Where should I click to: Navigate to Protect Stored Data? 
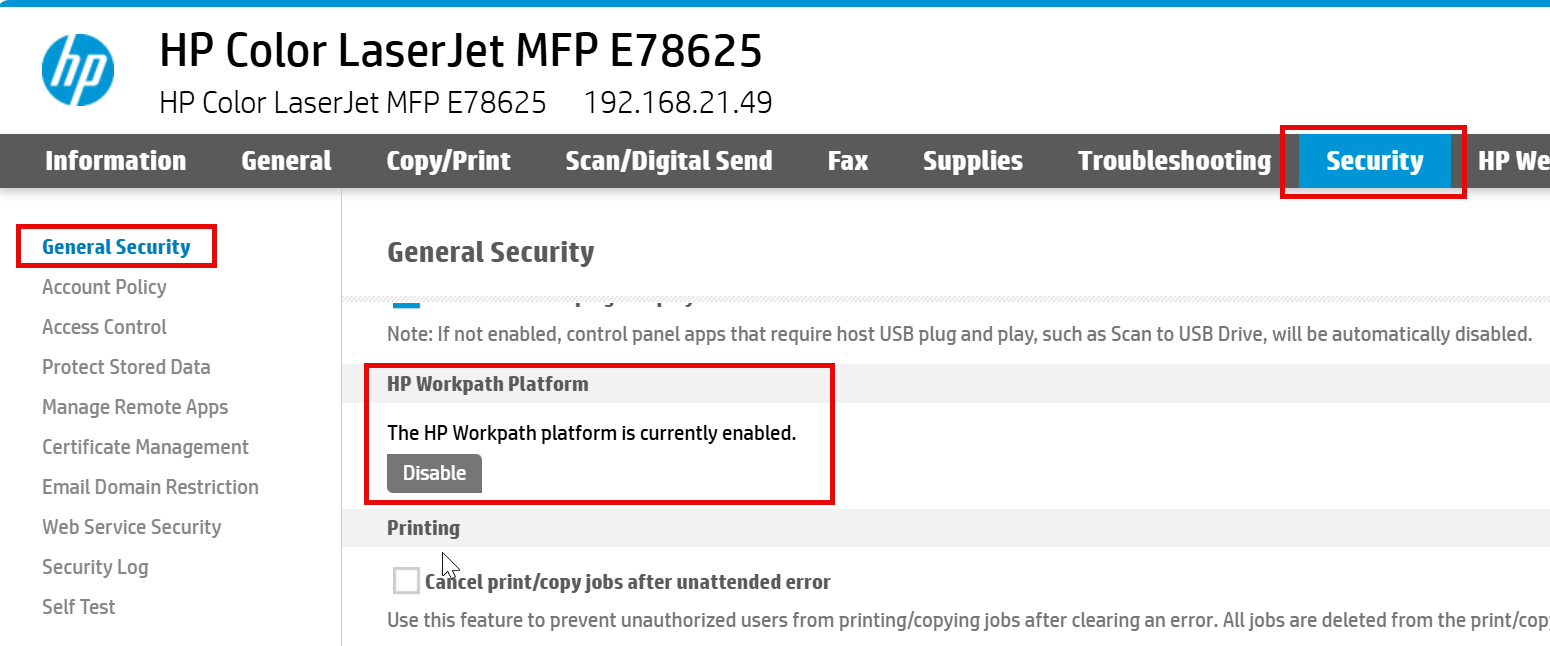(x=126, y=367)
